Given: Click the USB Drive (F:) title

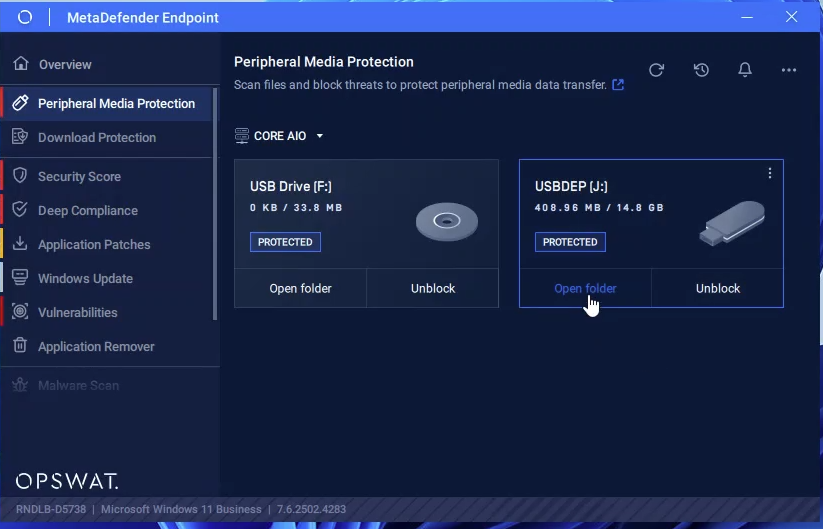Looking at the screenshot, I should 291,186.
